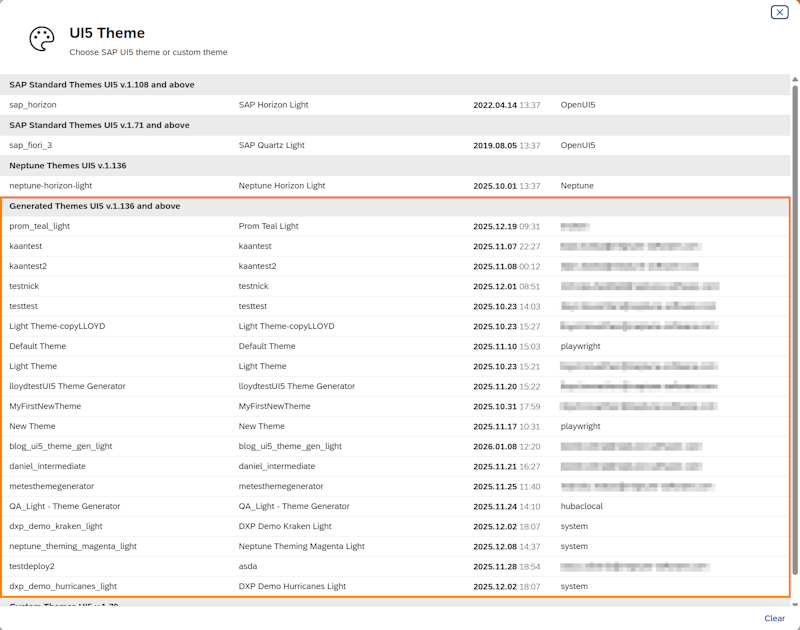
Task: Select the QA_Light - Theme Generator row
Action: click(395, 506)
